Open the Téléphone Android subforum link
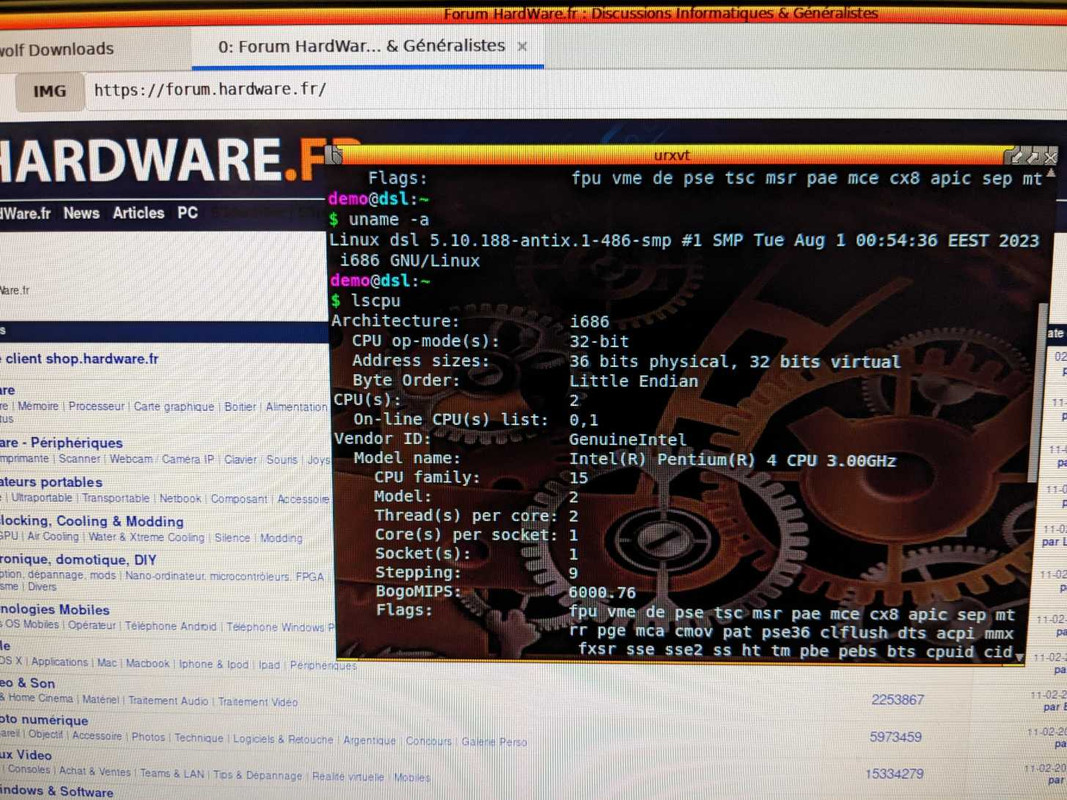 pyautogui.click(x=170, y=626)
